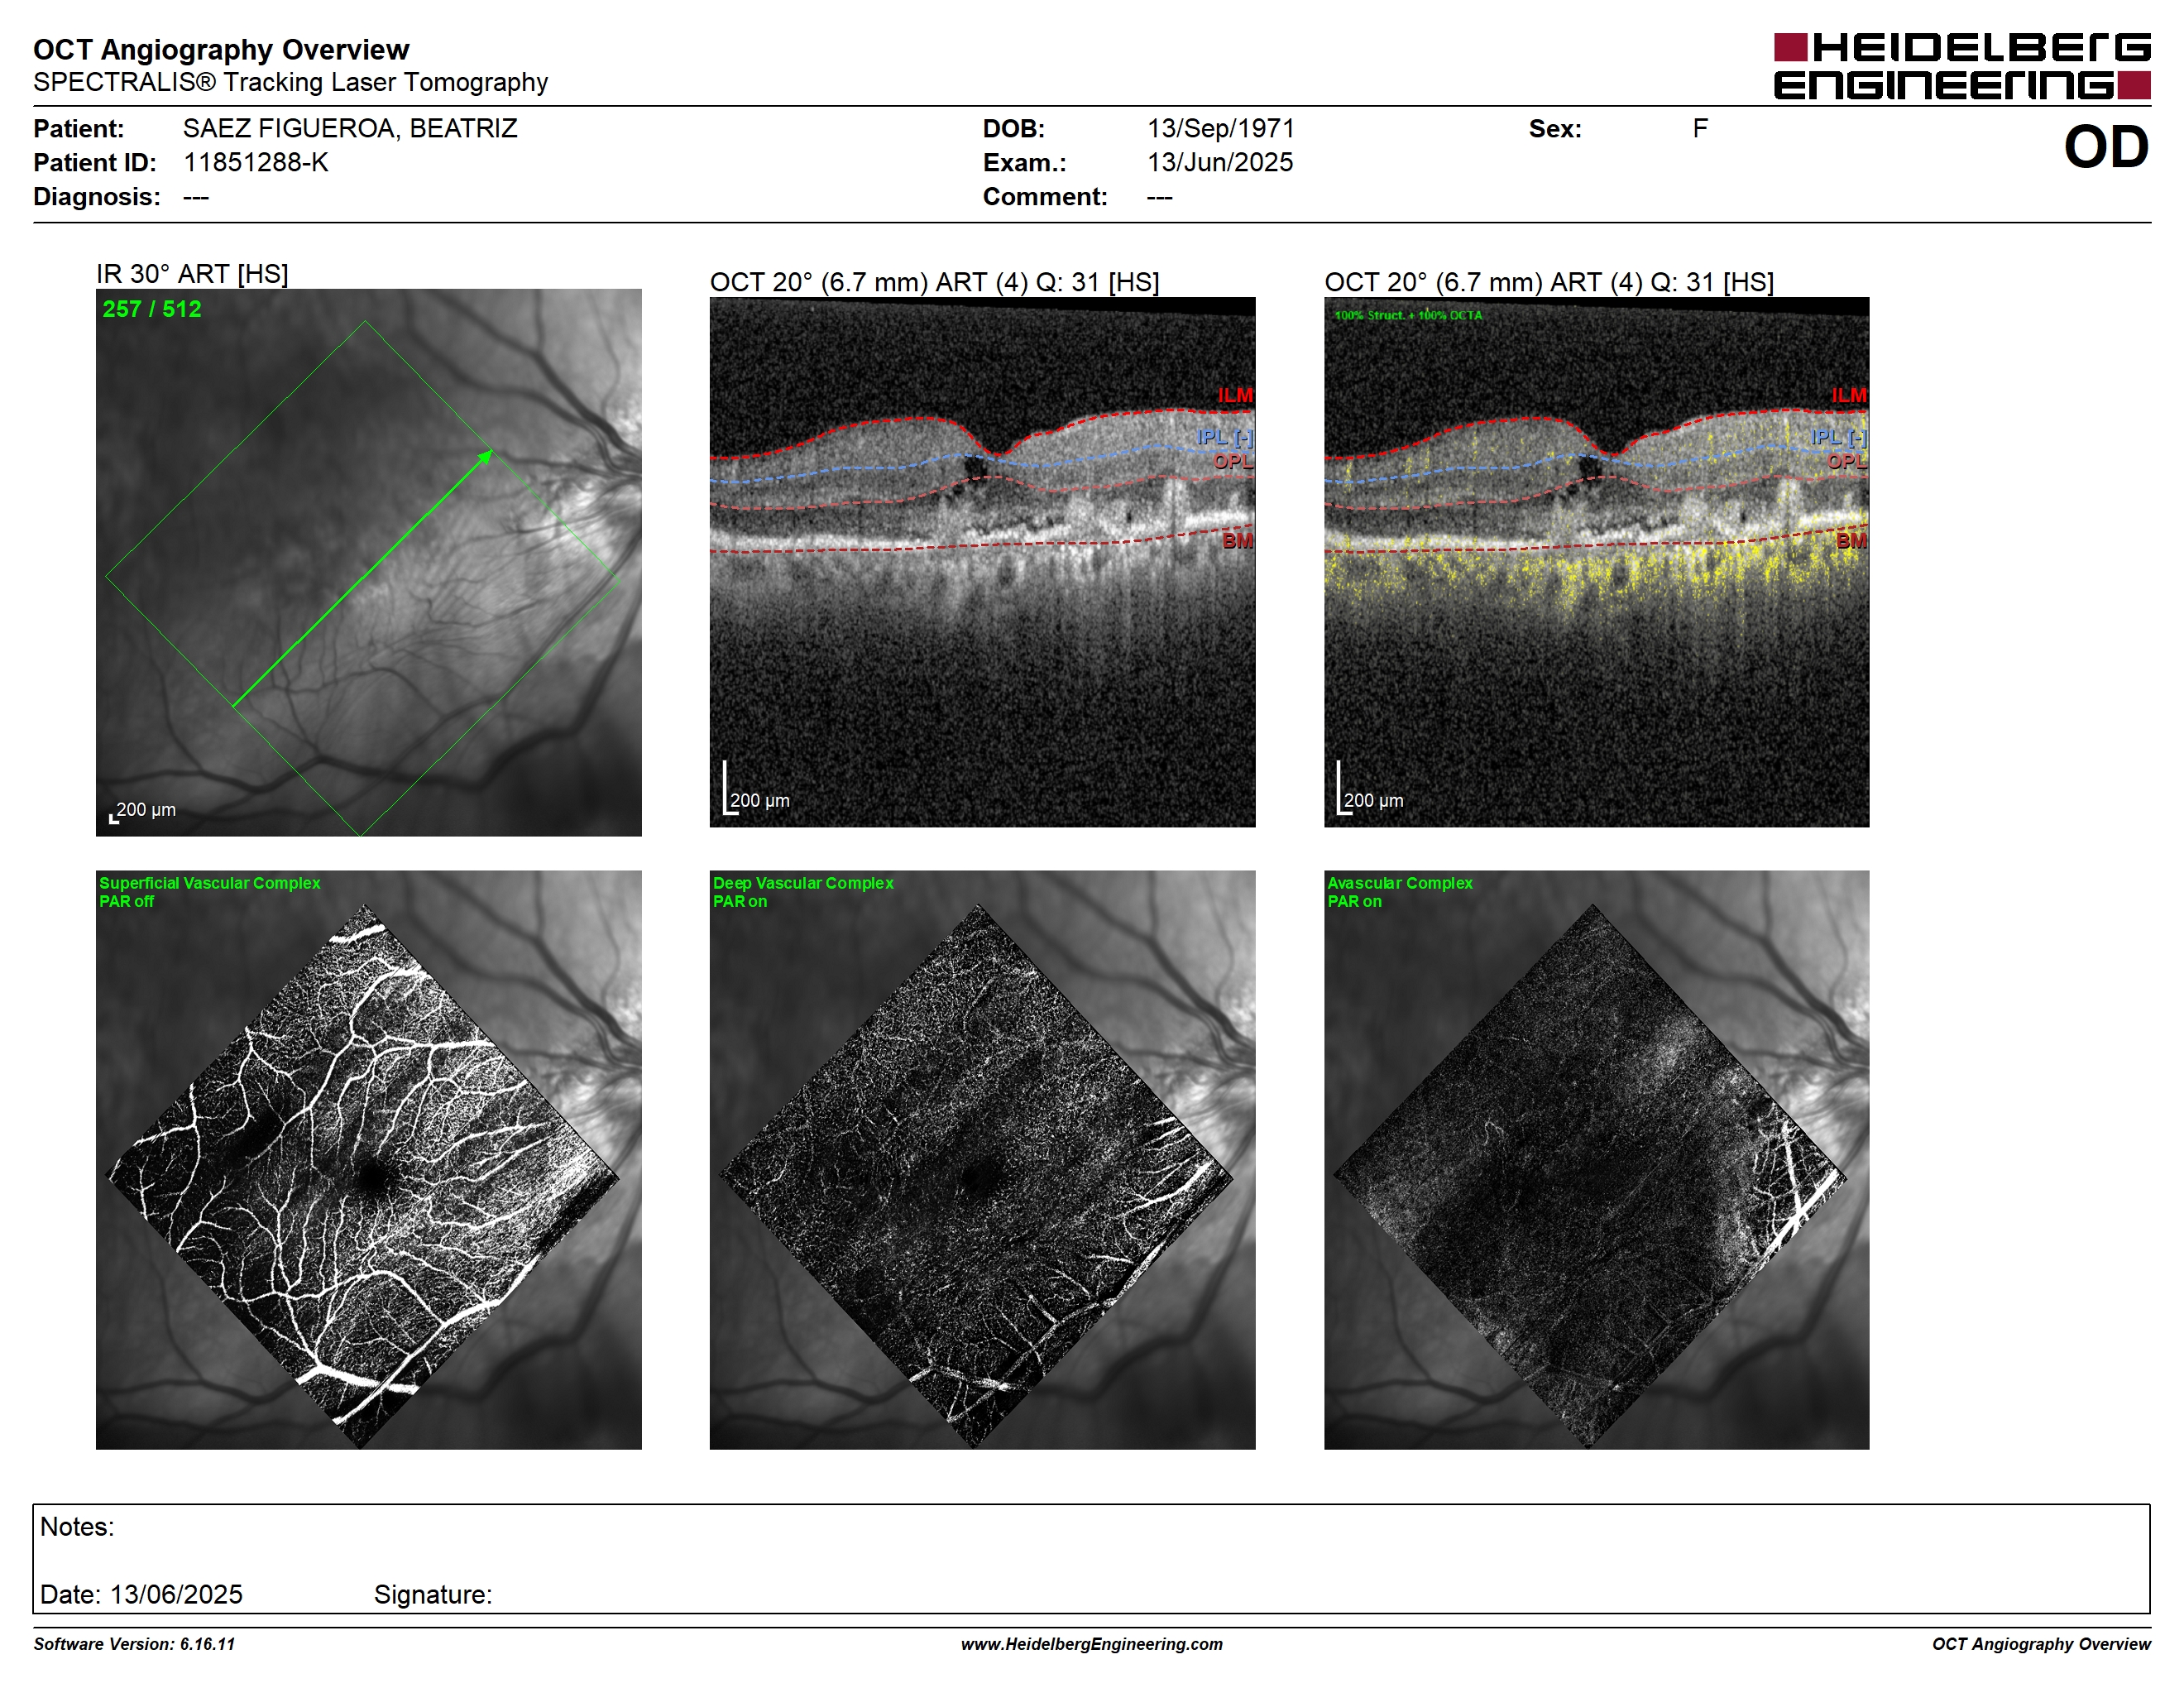Open the IR 30° ART fundus image
The image size is (2184, 1688).
368,562
